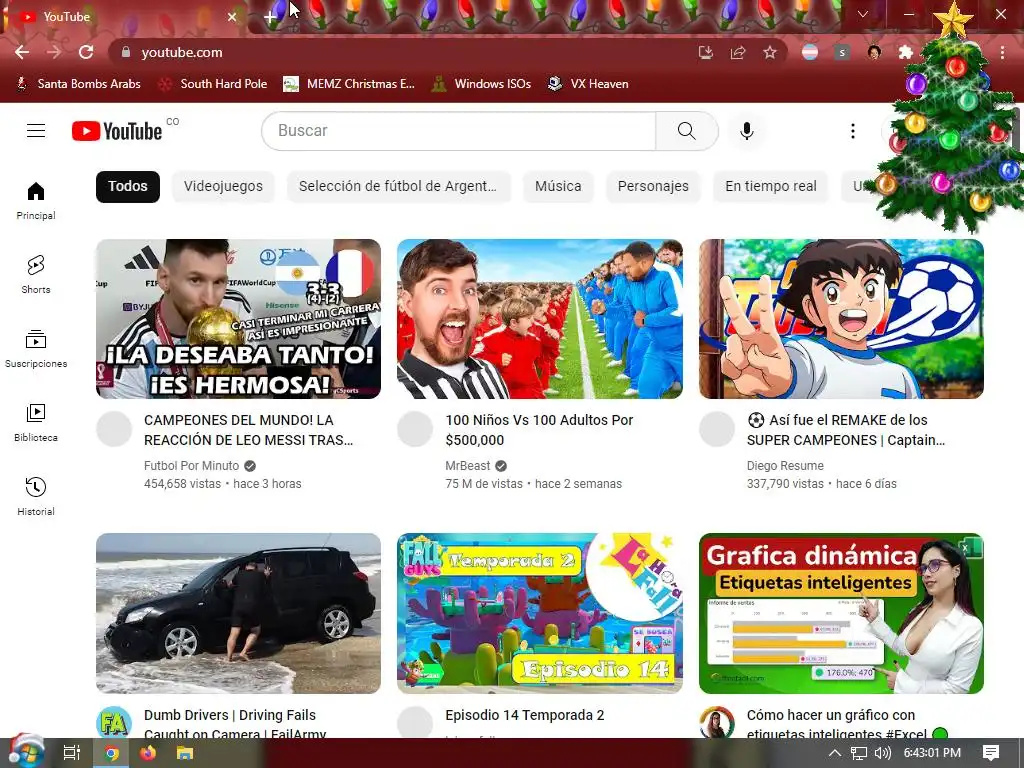This screenshot has height=768, width=1024.
Task: Open the volume icon in system tray
Action: point(882,753)
